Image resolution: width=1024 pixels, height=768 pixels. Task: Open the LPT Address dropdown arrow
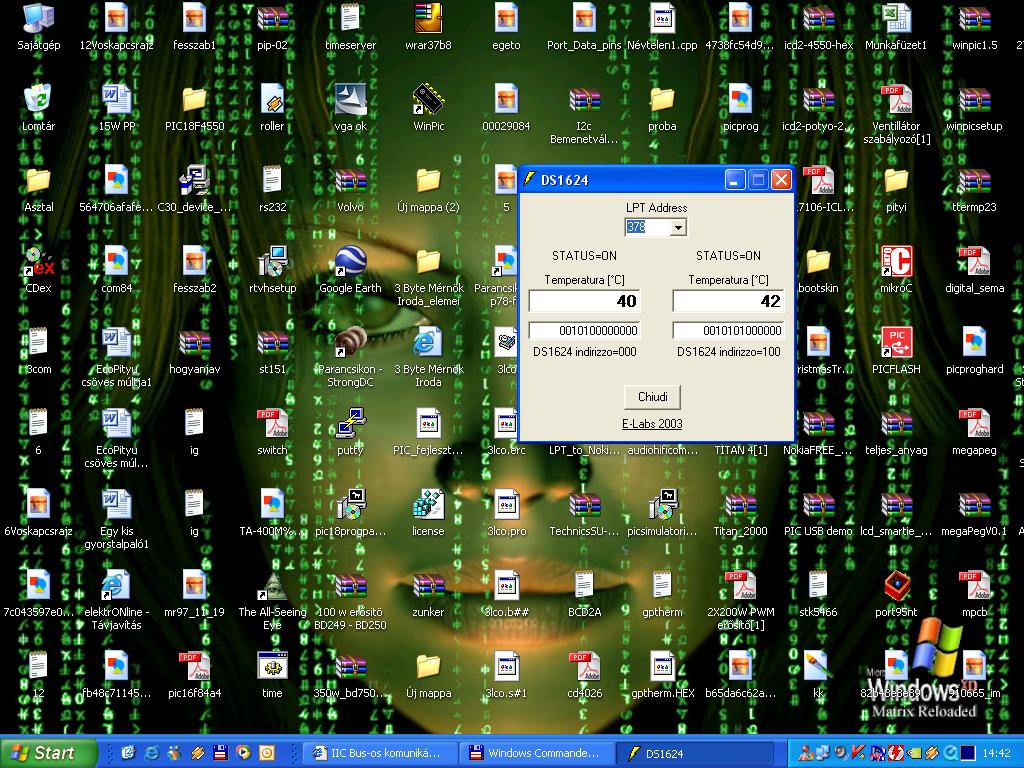pyautogui.click(x=679, y=227)
